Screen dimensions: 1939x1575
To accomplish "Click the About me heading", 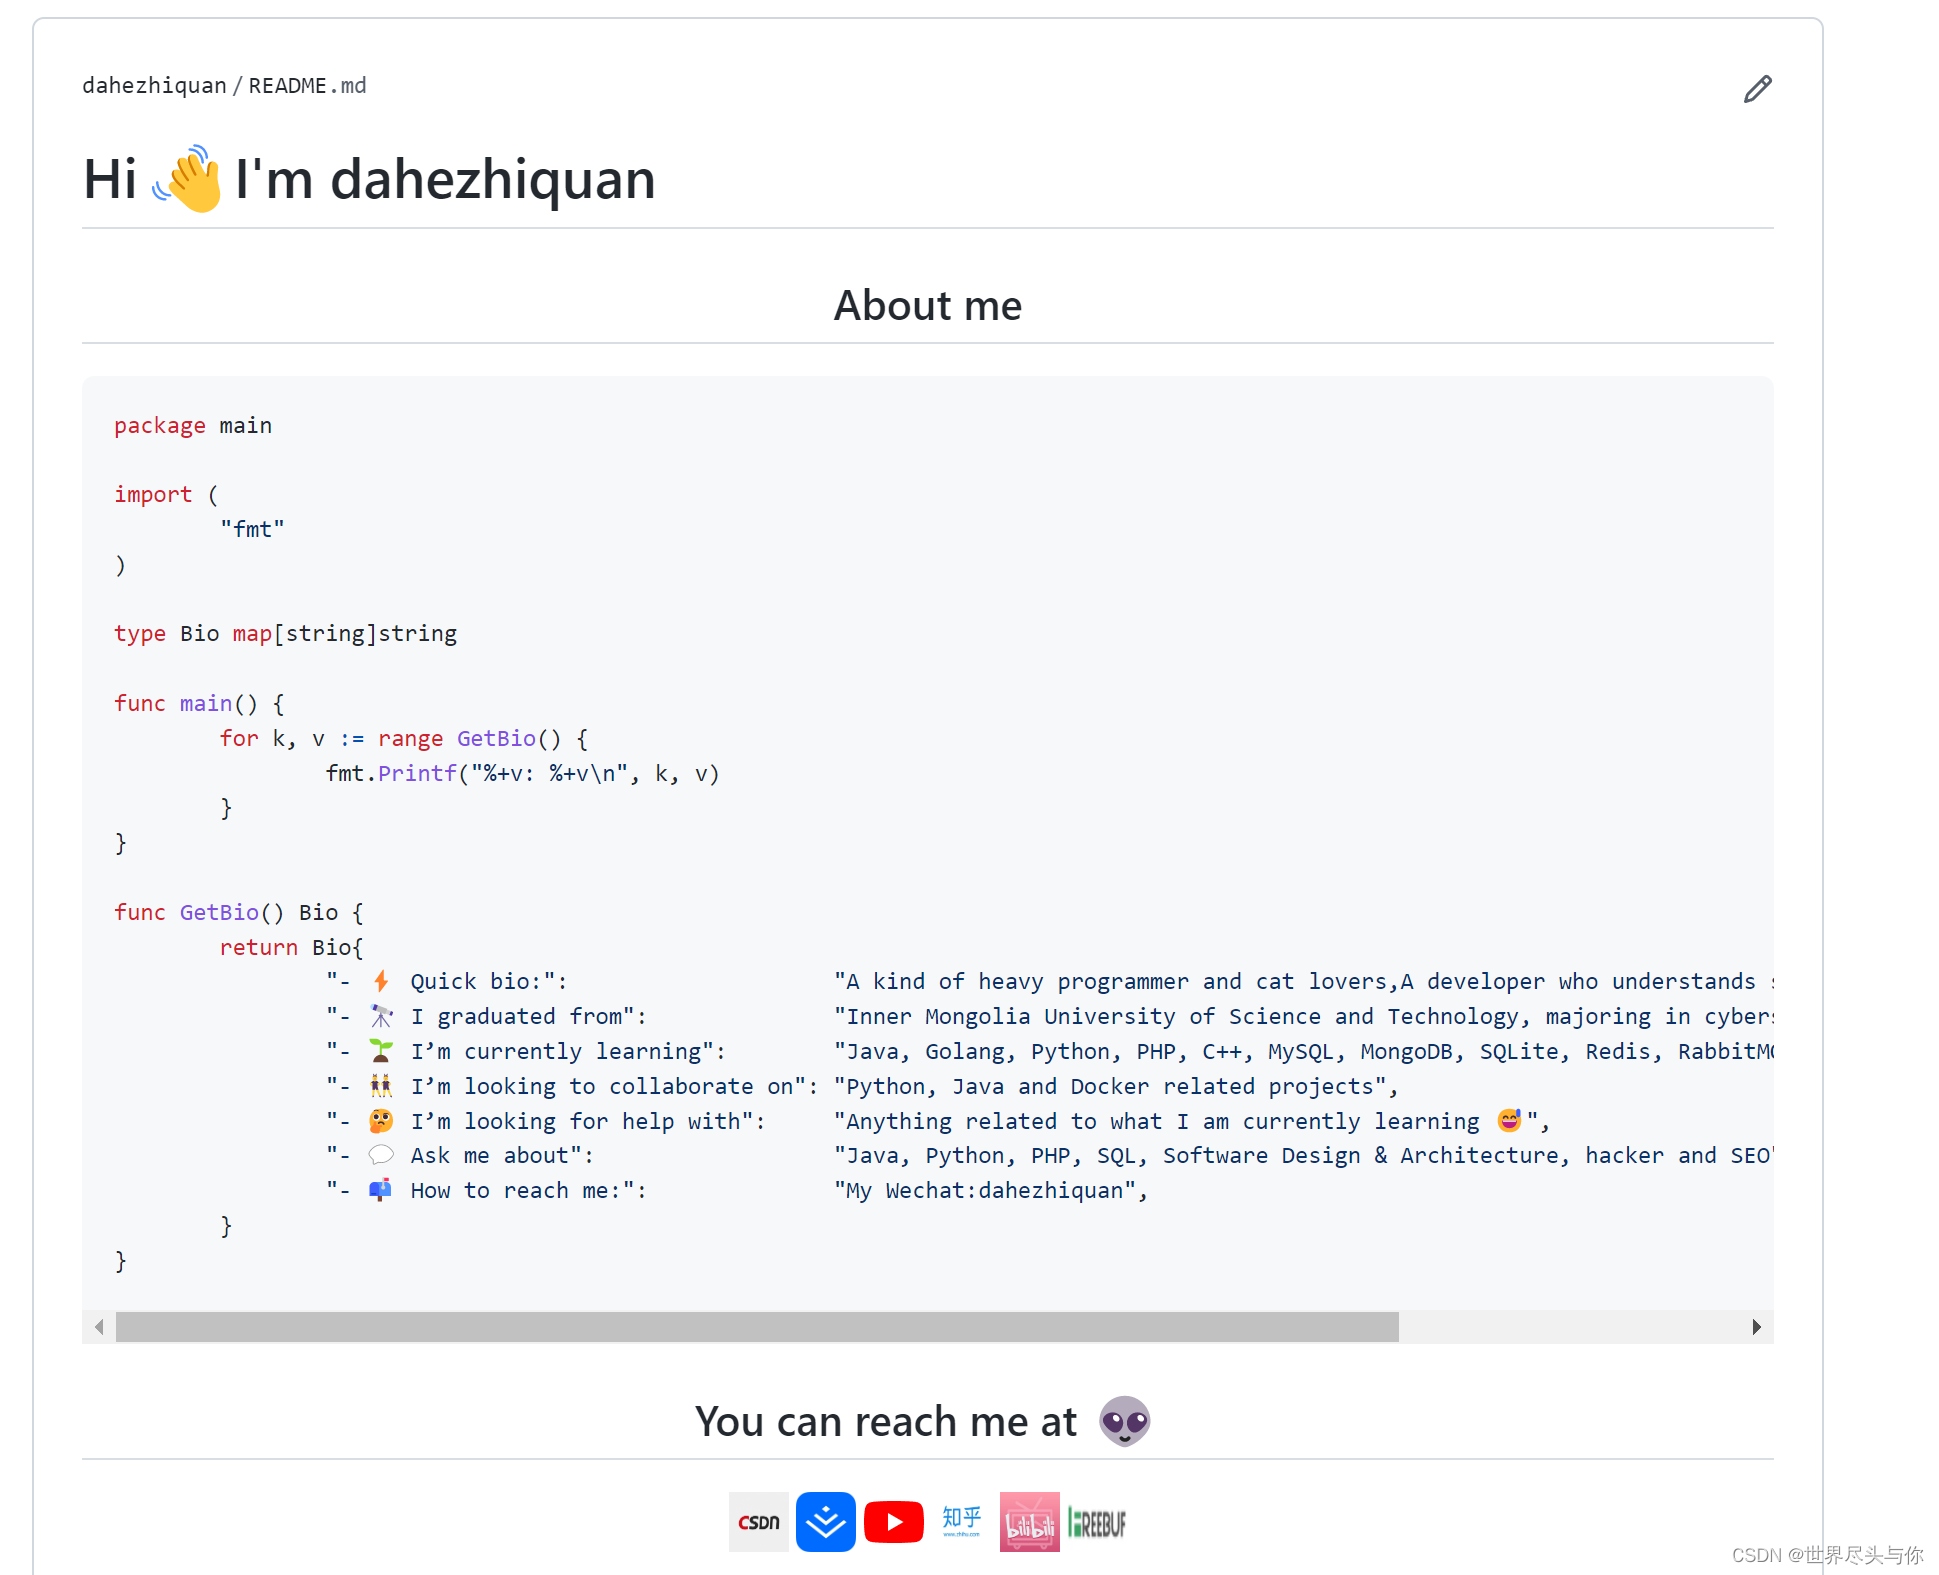I will [927, 305].
